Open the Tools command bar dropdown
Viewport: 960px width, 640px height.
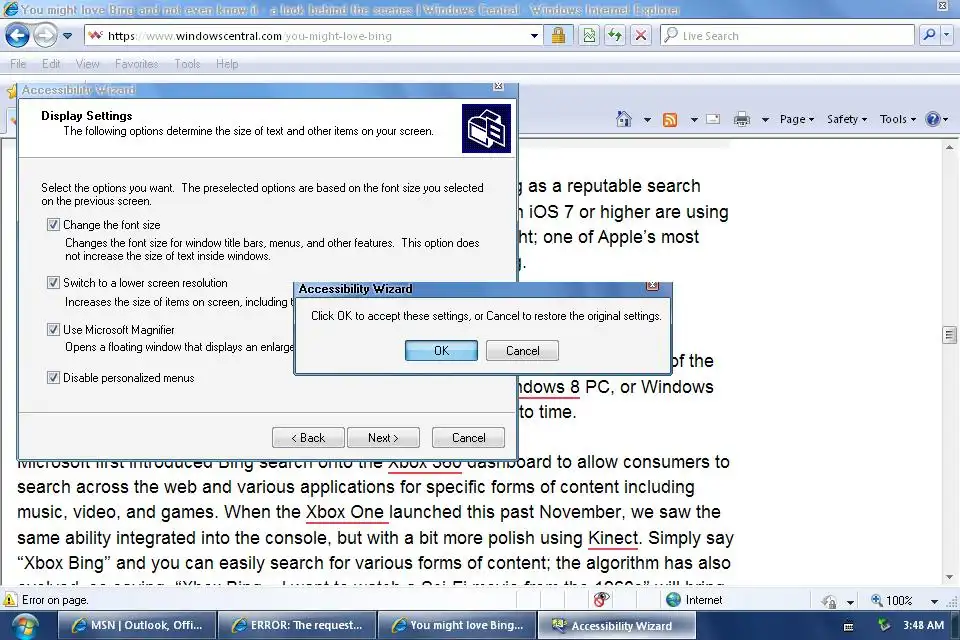point(898,119)
